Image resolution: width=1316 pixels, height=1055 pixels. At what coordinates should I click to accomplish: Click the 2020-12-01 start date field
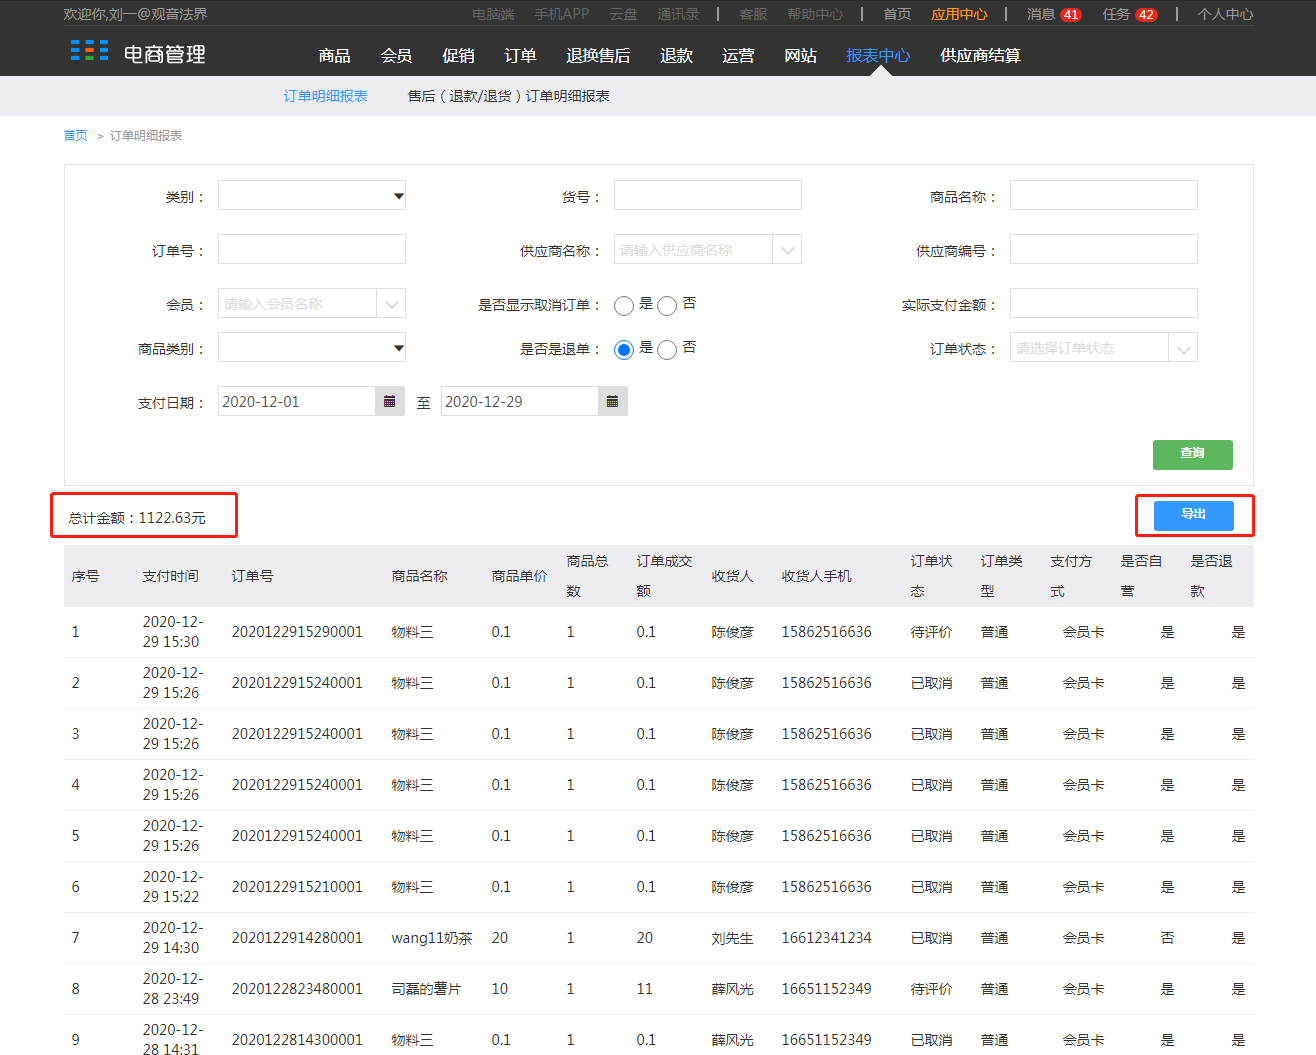297,401
